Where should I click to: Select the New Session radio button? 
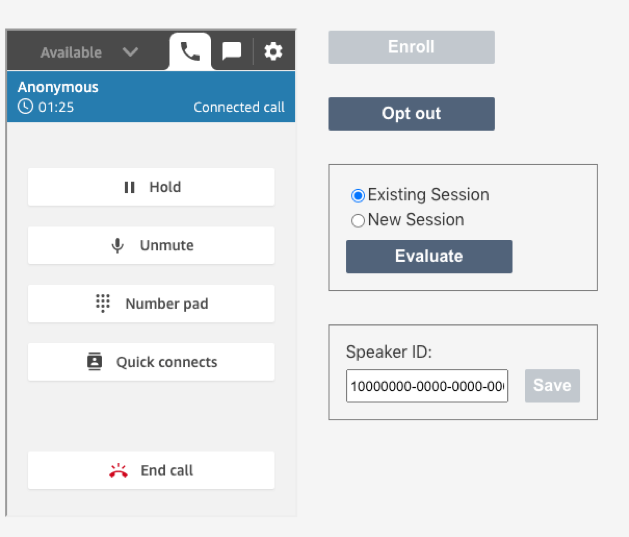click(358, 220)
